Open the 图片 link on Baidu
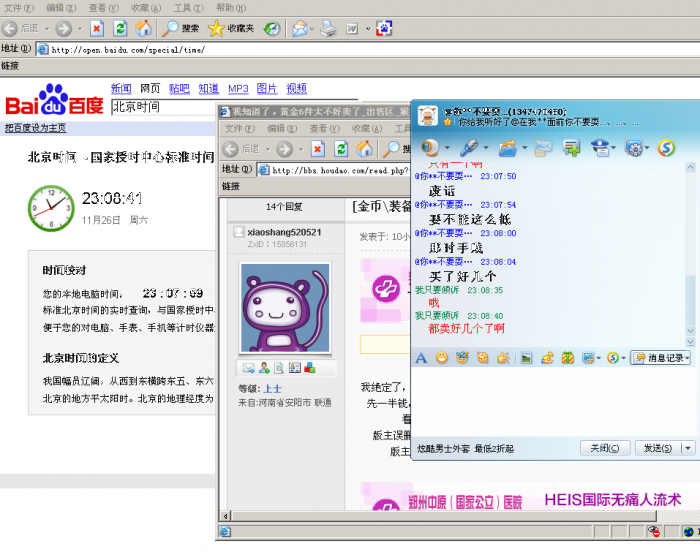 [267, 88]
